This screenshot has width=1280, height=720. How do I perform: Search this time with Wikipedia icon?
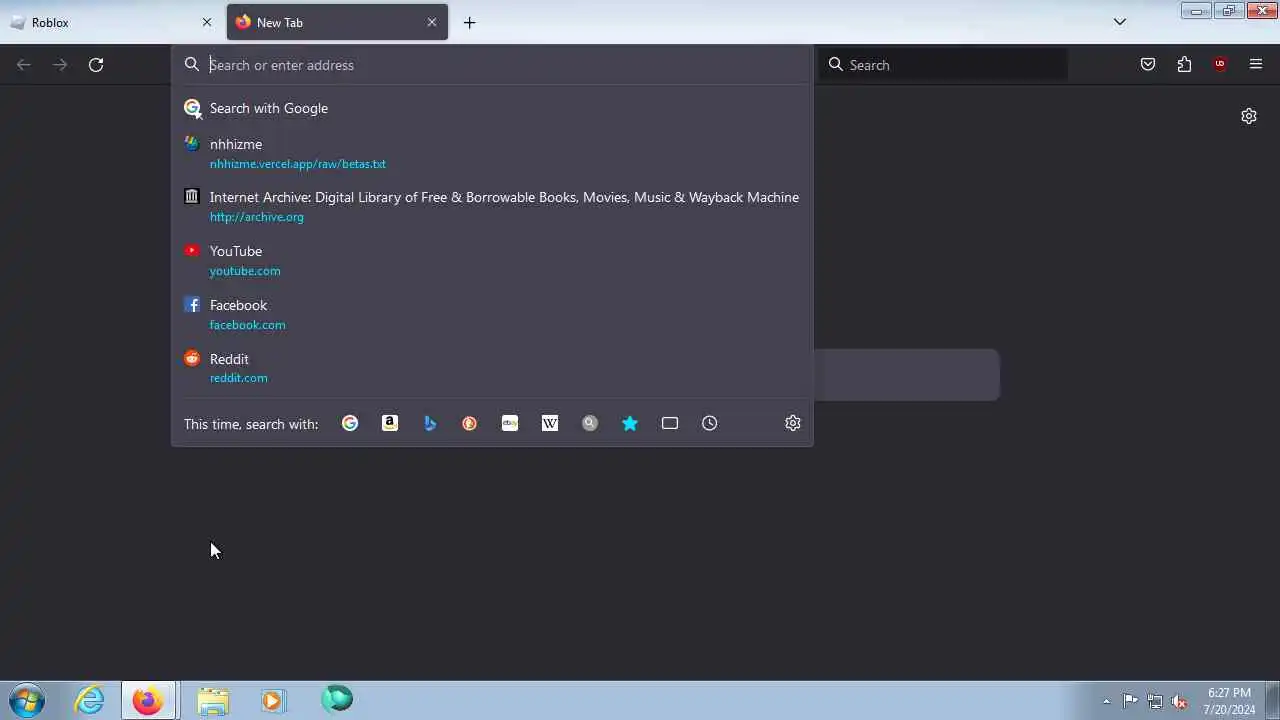(550, 423)
